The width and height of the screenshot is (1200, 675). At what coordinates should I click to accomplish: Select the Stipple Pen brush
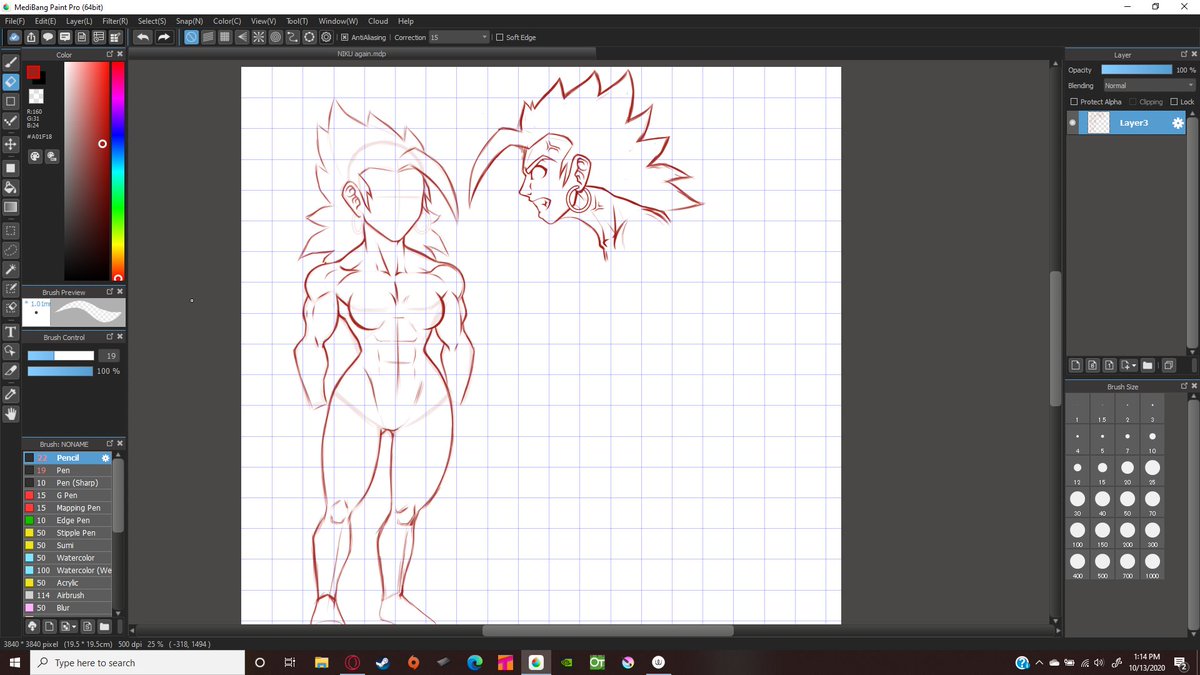(x=68, y=532)
